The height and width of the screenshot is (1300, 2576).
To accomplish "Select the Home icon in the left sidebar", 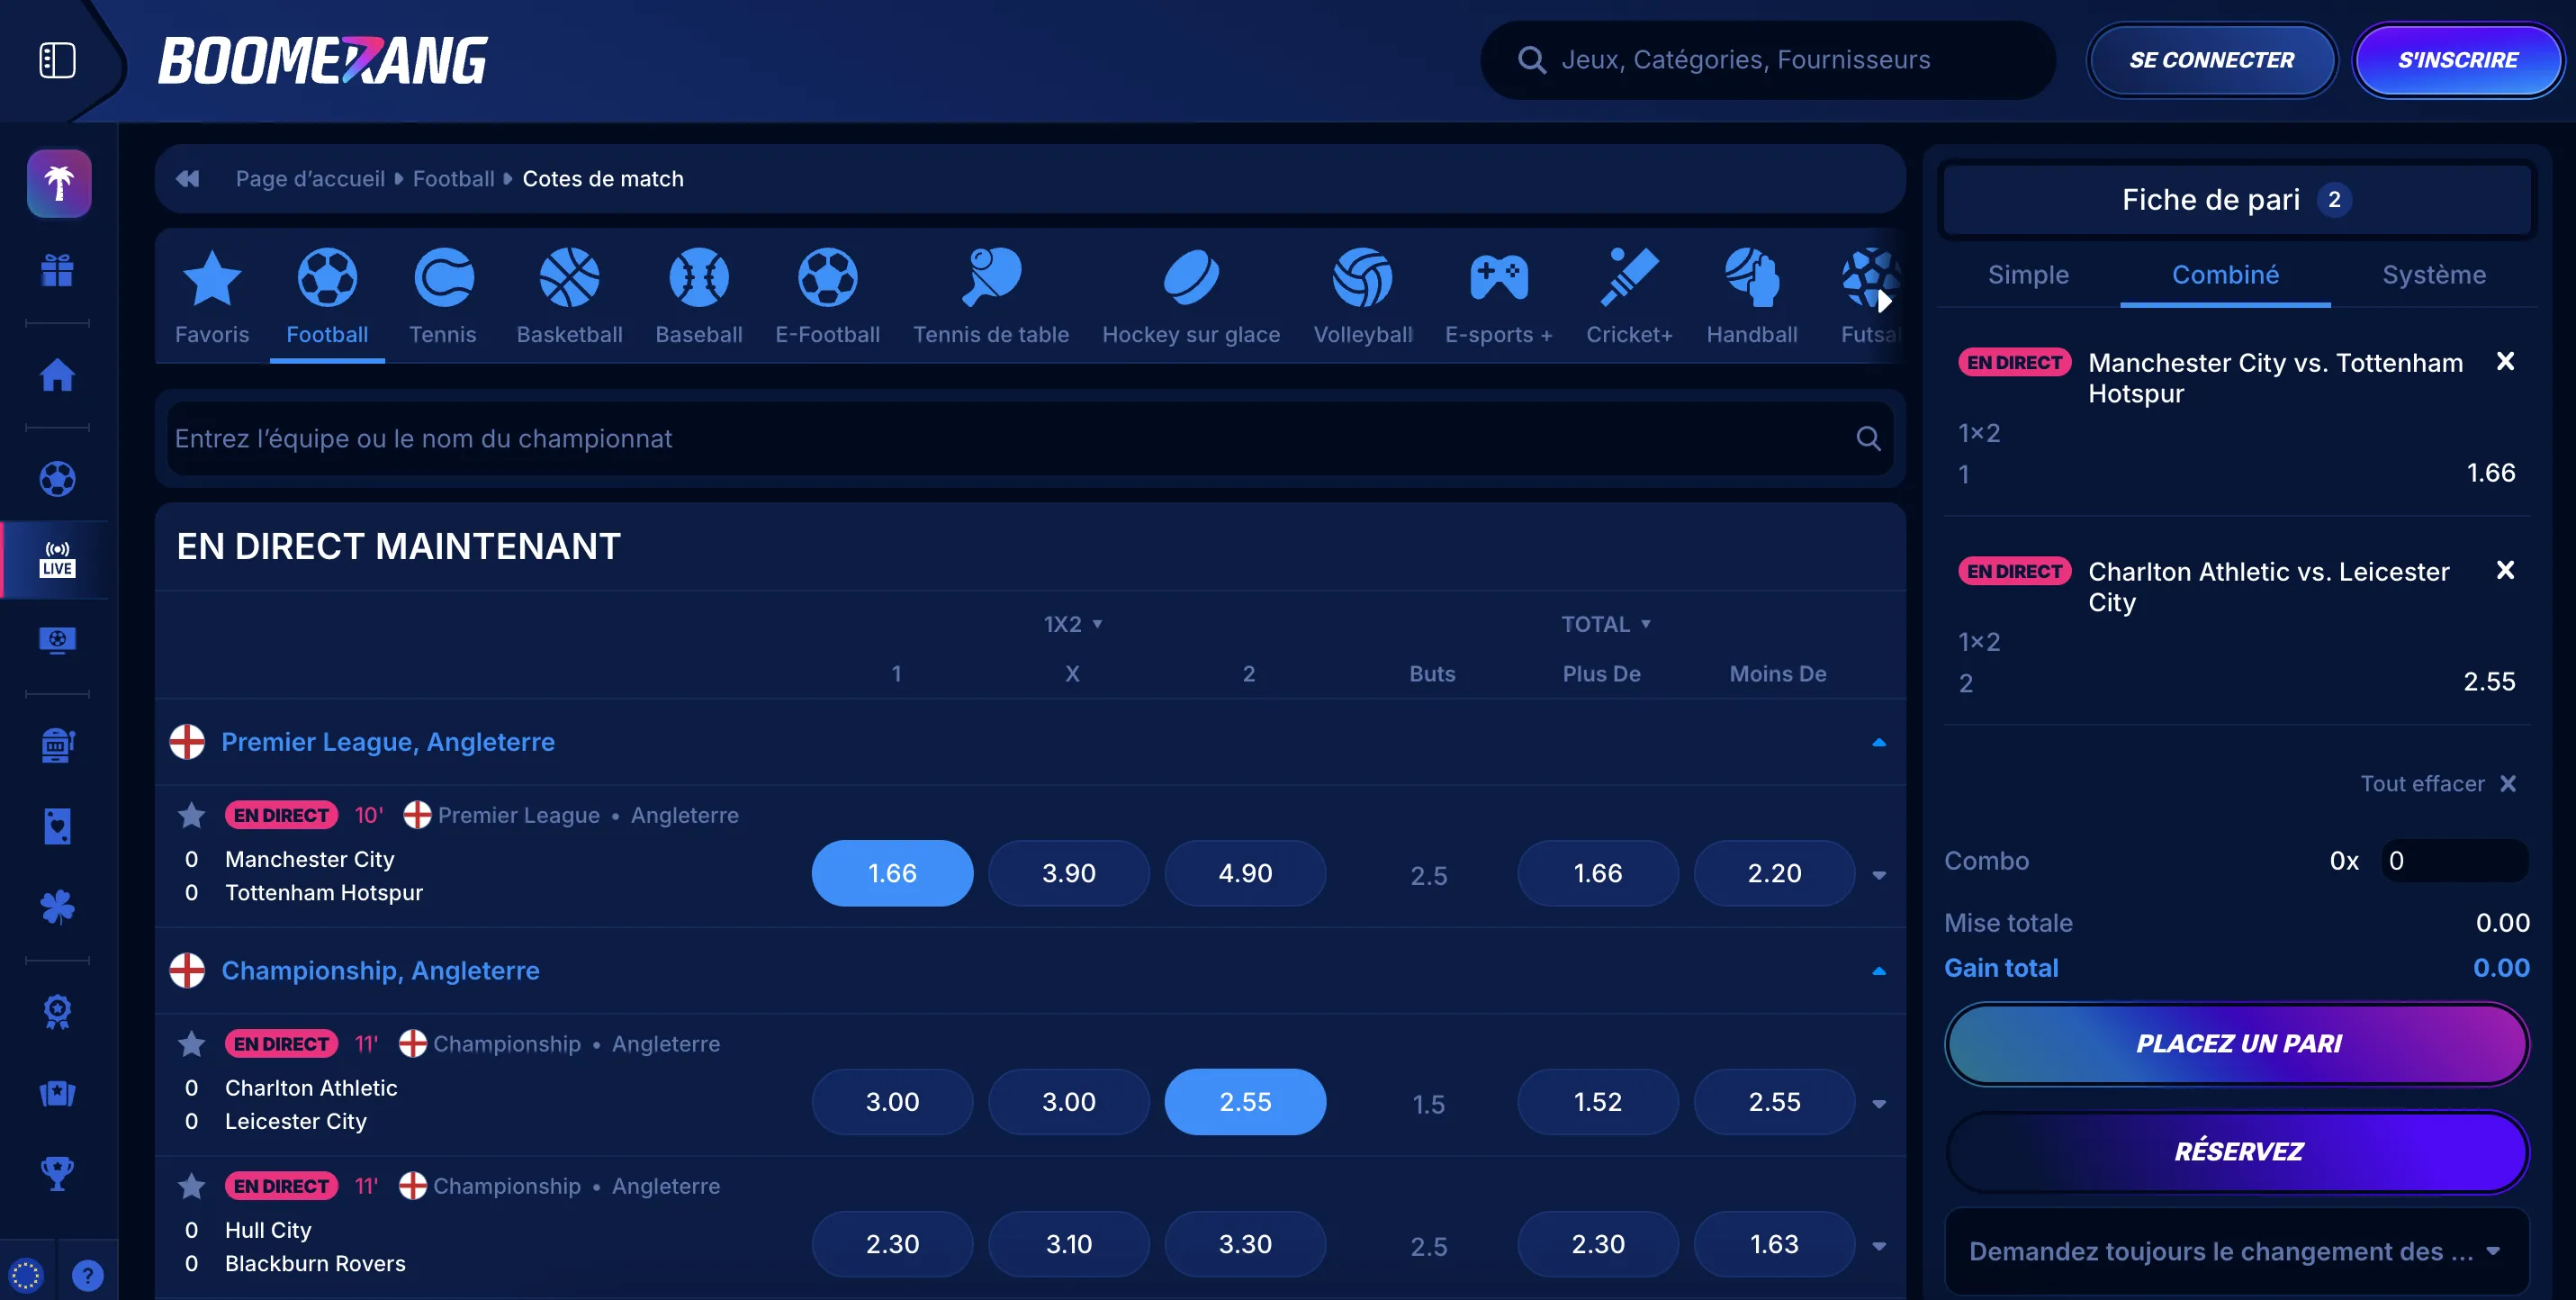I will point(57,375).
